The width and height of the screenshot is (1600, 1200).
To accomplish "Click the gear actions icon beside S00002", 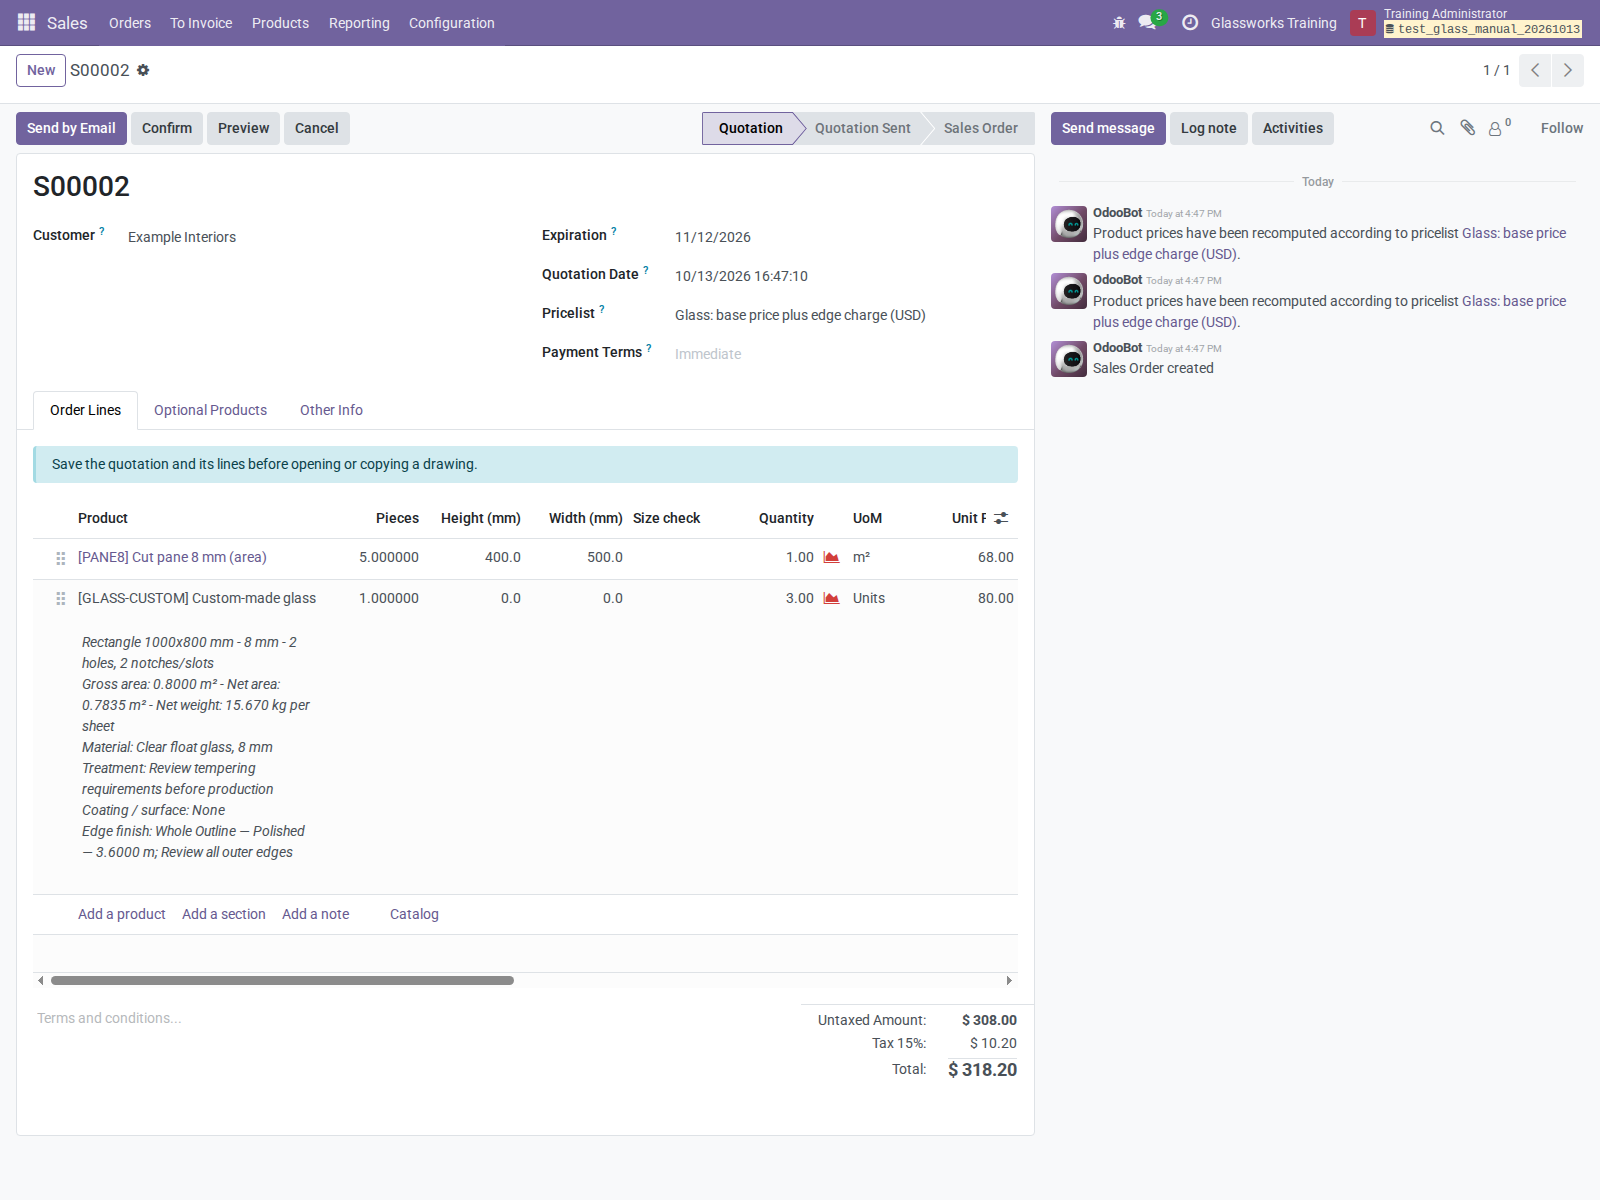I will tap(143, 70).
